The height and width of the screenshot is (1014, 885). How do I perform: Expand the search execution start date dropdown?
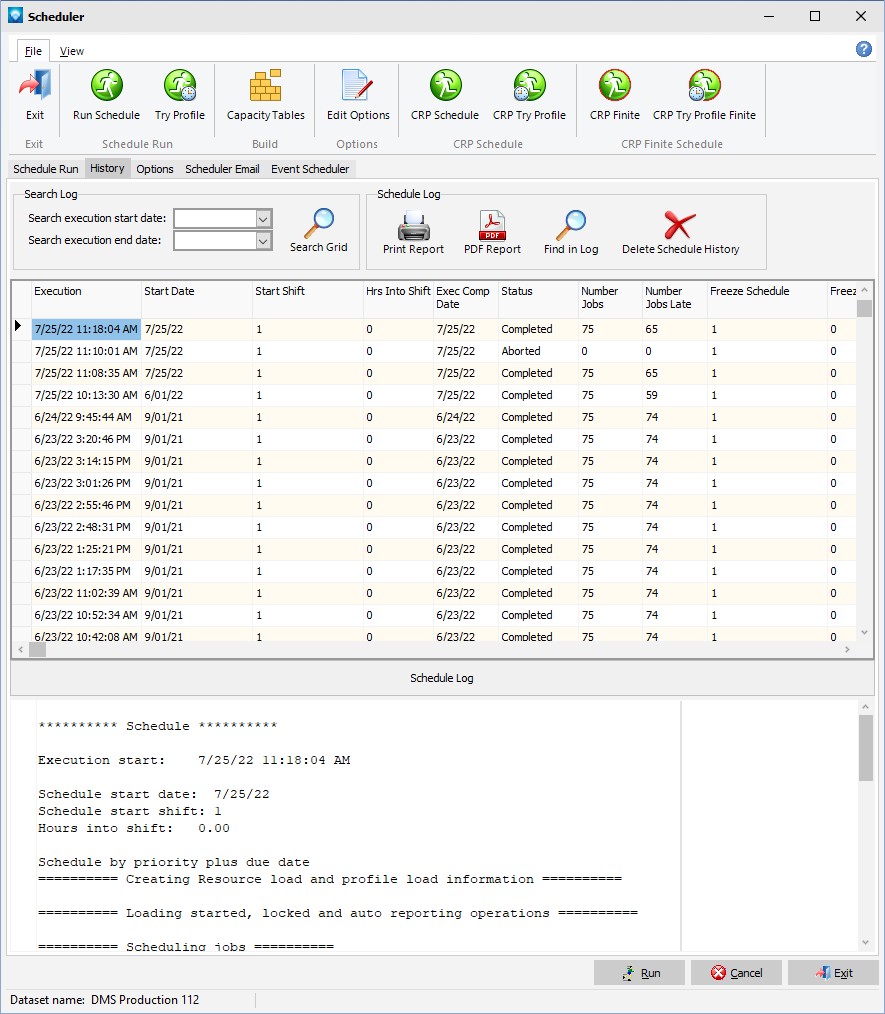click(264, 218)
